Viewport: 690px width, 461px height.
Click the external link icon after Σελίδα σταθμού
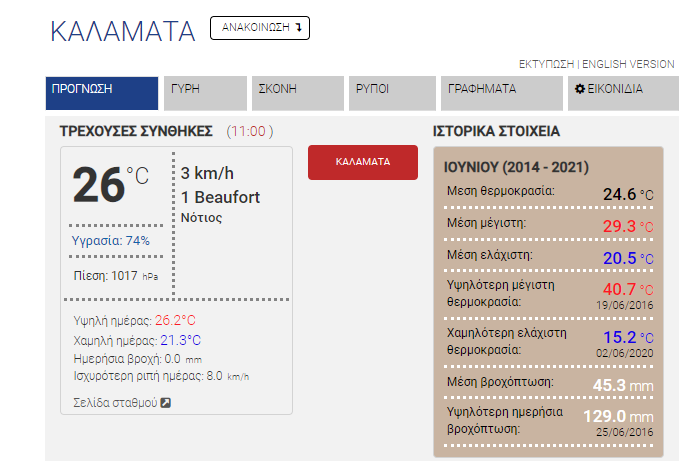pyautogui.click(x=165, y=402)
